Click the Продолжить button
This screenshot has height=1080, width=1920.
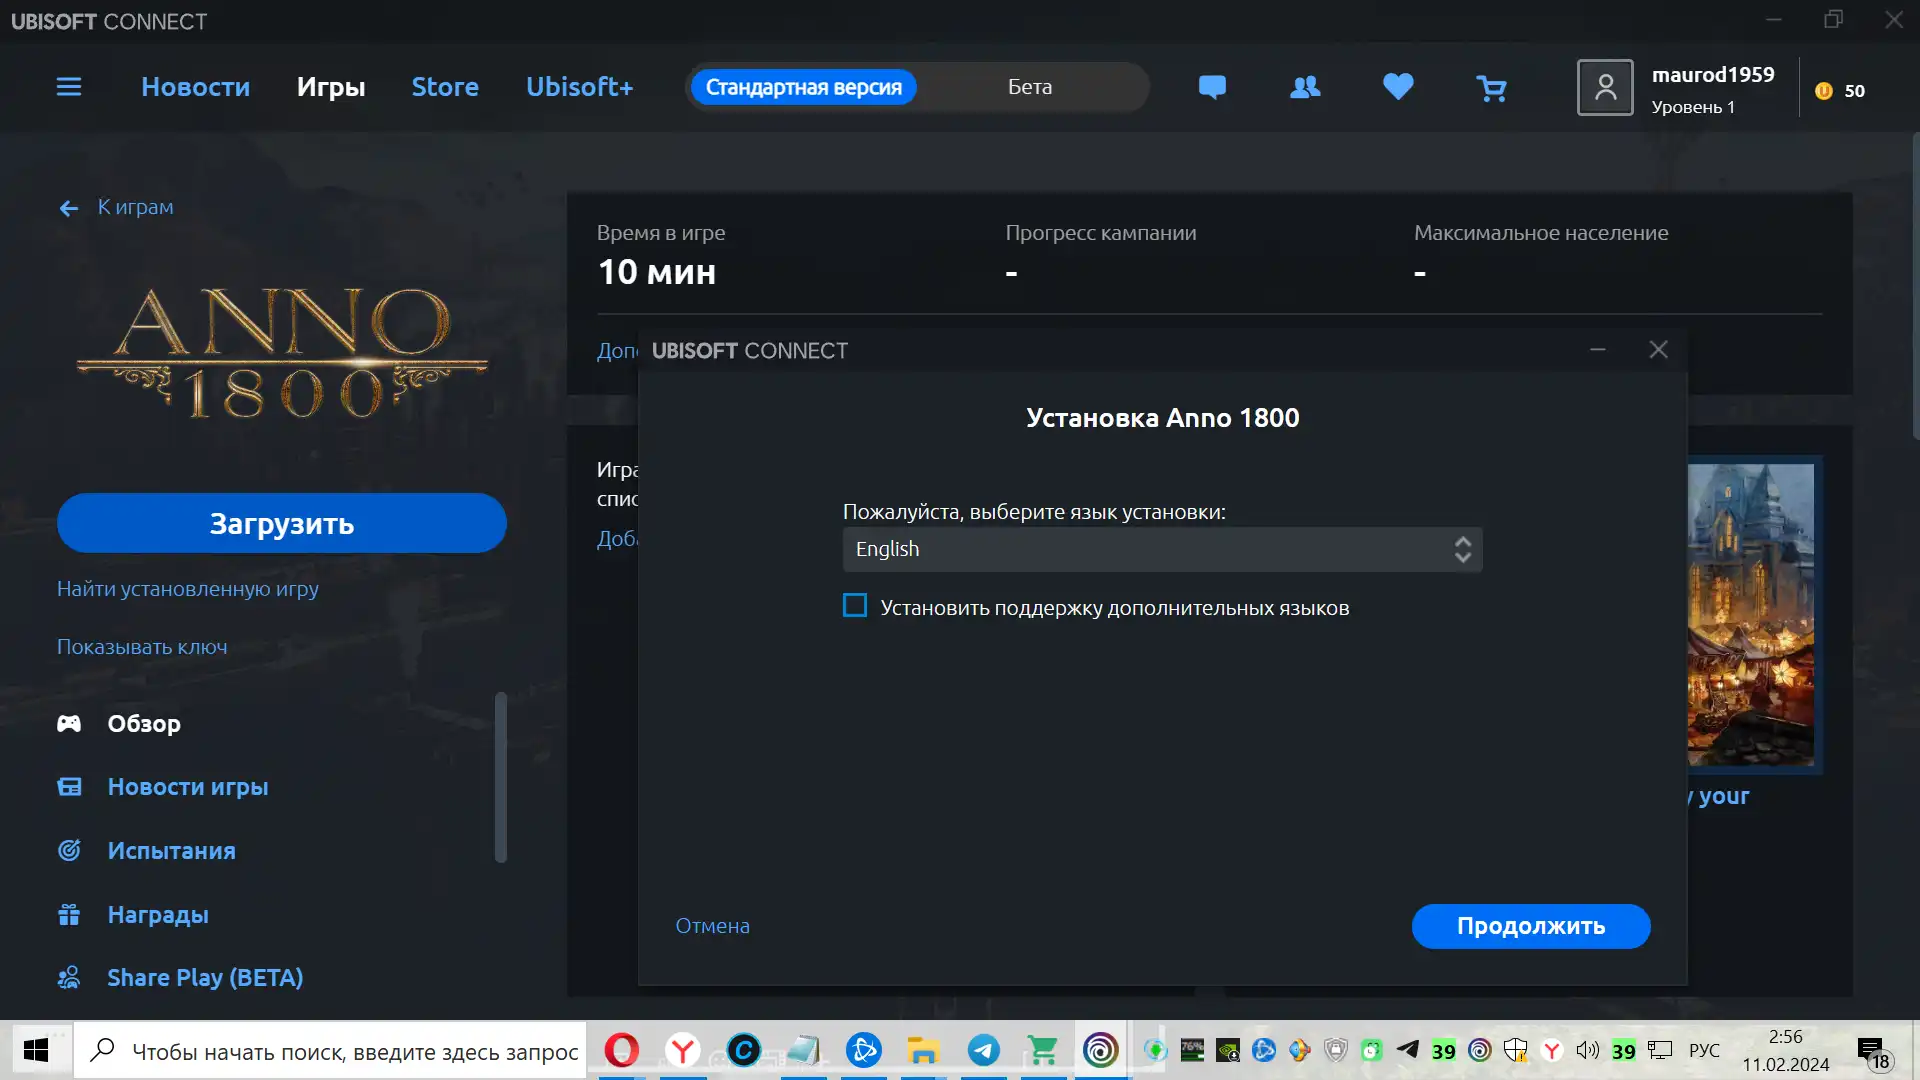tap(1531, 926)
